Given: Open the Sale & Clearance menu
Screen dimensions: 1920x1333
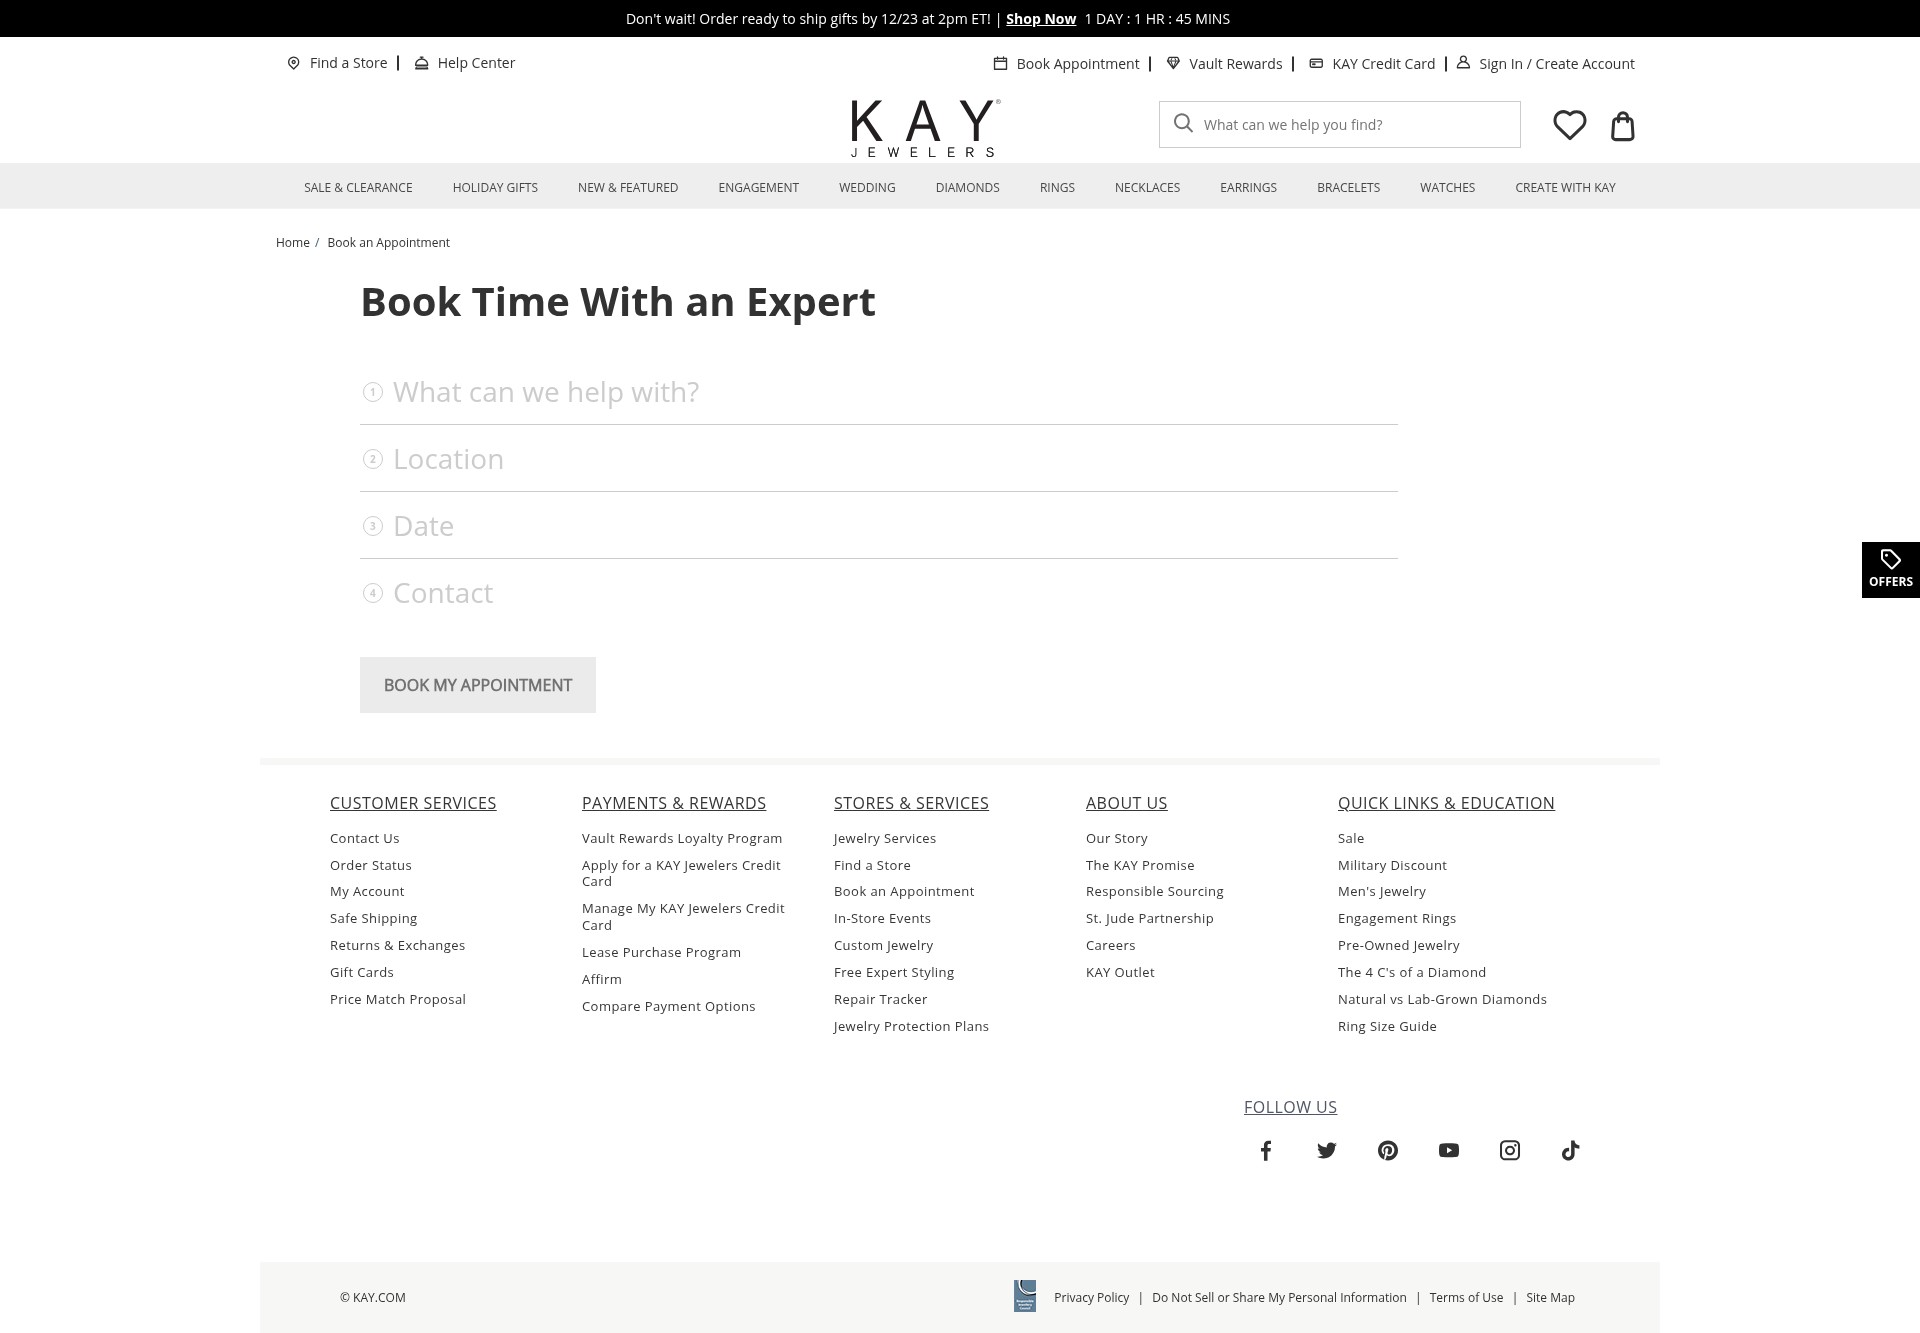Looking at the screenshot, I should coord(358,187).
